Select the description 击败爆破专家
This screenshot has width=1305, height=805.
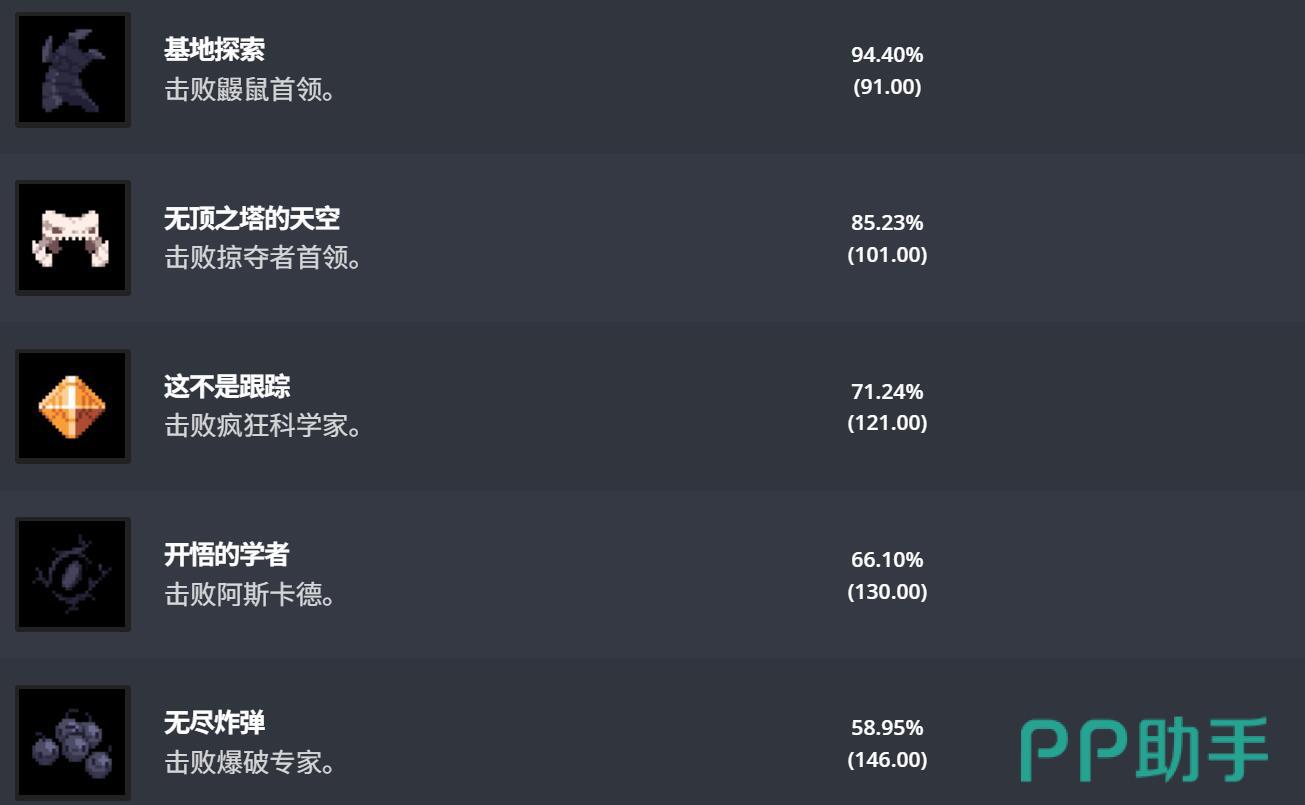tap(249, 763)
